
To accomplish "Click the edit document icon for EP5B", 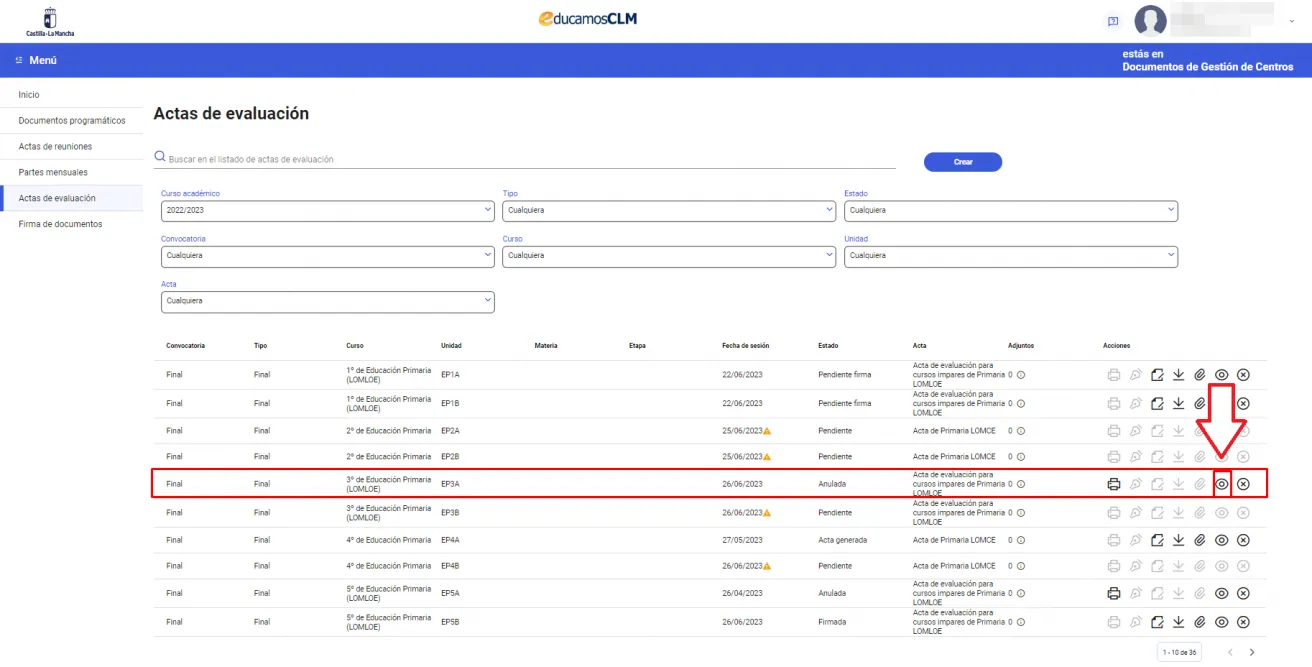I will (x=1157, y=622).
